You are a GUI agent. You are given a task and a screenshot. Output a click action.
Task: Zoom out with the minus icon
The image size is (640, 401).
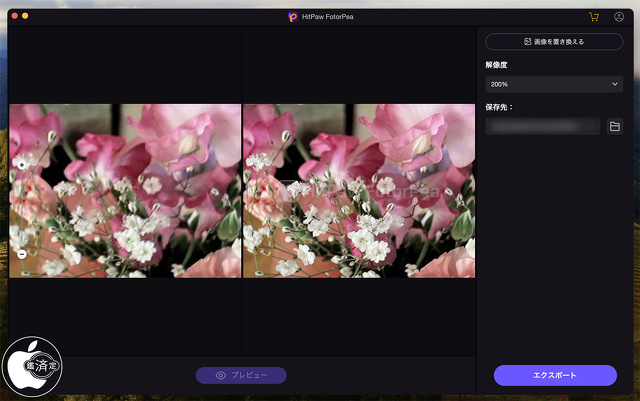(x=22, y=254)
